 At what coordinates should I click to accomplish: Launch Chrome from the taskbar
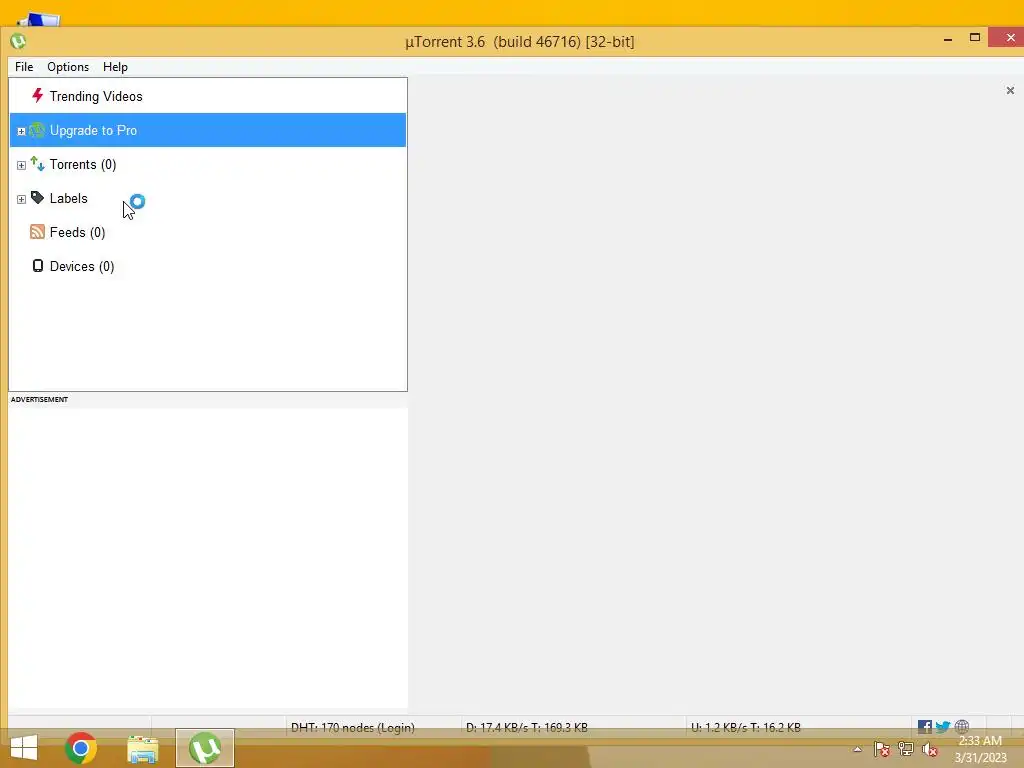(81, 748)
